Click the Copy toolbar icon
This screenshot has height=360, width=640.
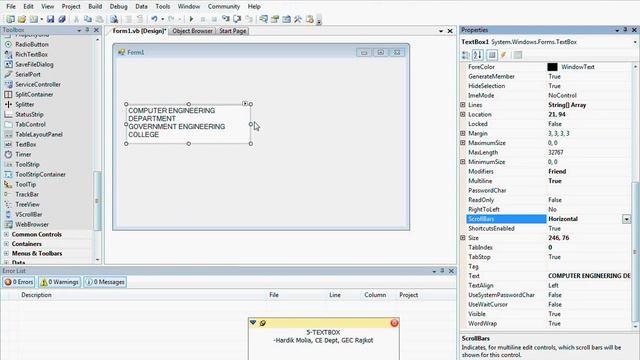(x=87, y=19)
